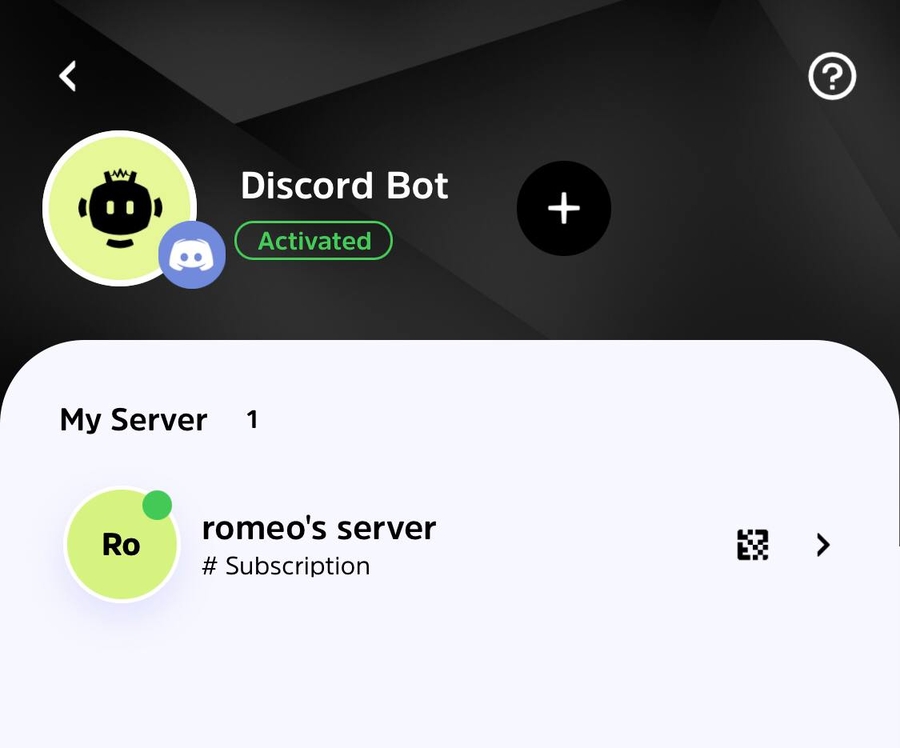Open the QR code for romeo's server
This screenshot has width=900, height=748.
click(752, 545)
